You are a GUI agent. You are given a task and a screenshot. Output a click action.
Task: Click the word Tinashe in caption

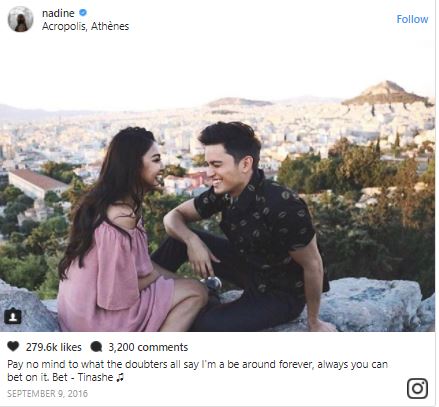(95, 377)
